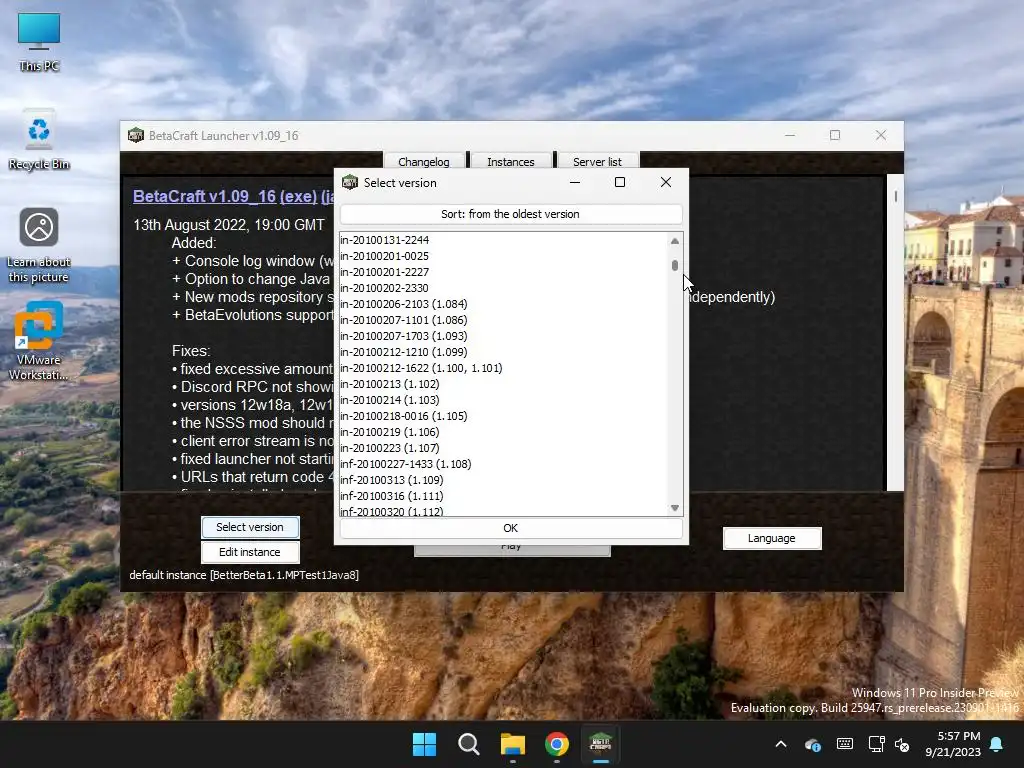1024x768 pixels.
Task: Click the touch keyboard tray icon
Action: pyautogui.click(x=844, y=744)
